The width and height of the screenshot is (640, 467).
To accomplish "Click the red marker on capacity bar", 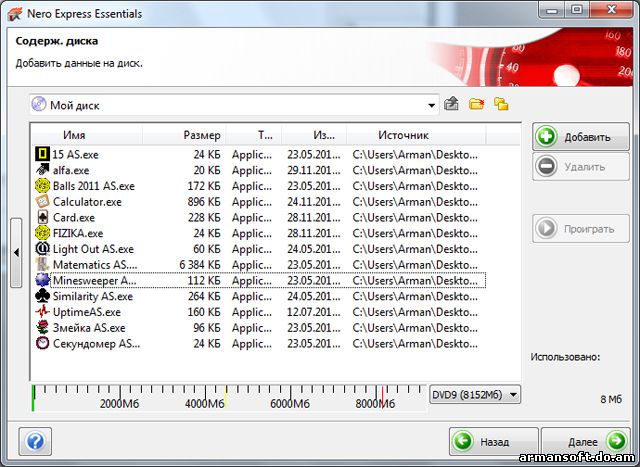I will 382,397.
